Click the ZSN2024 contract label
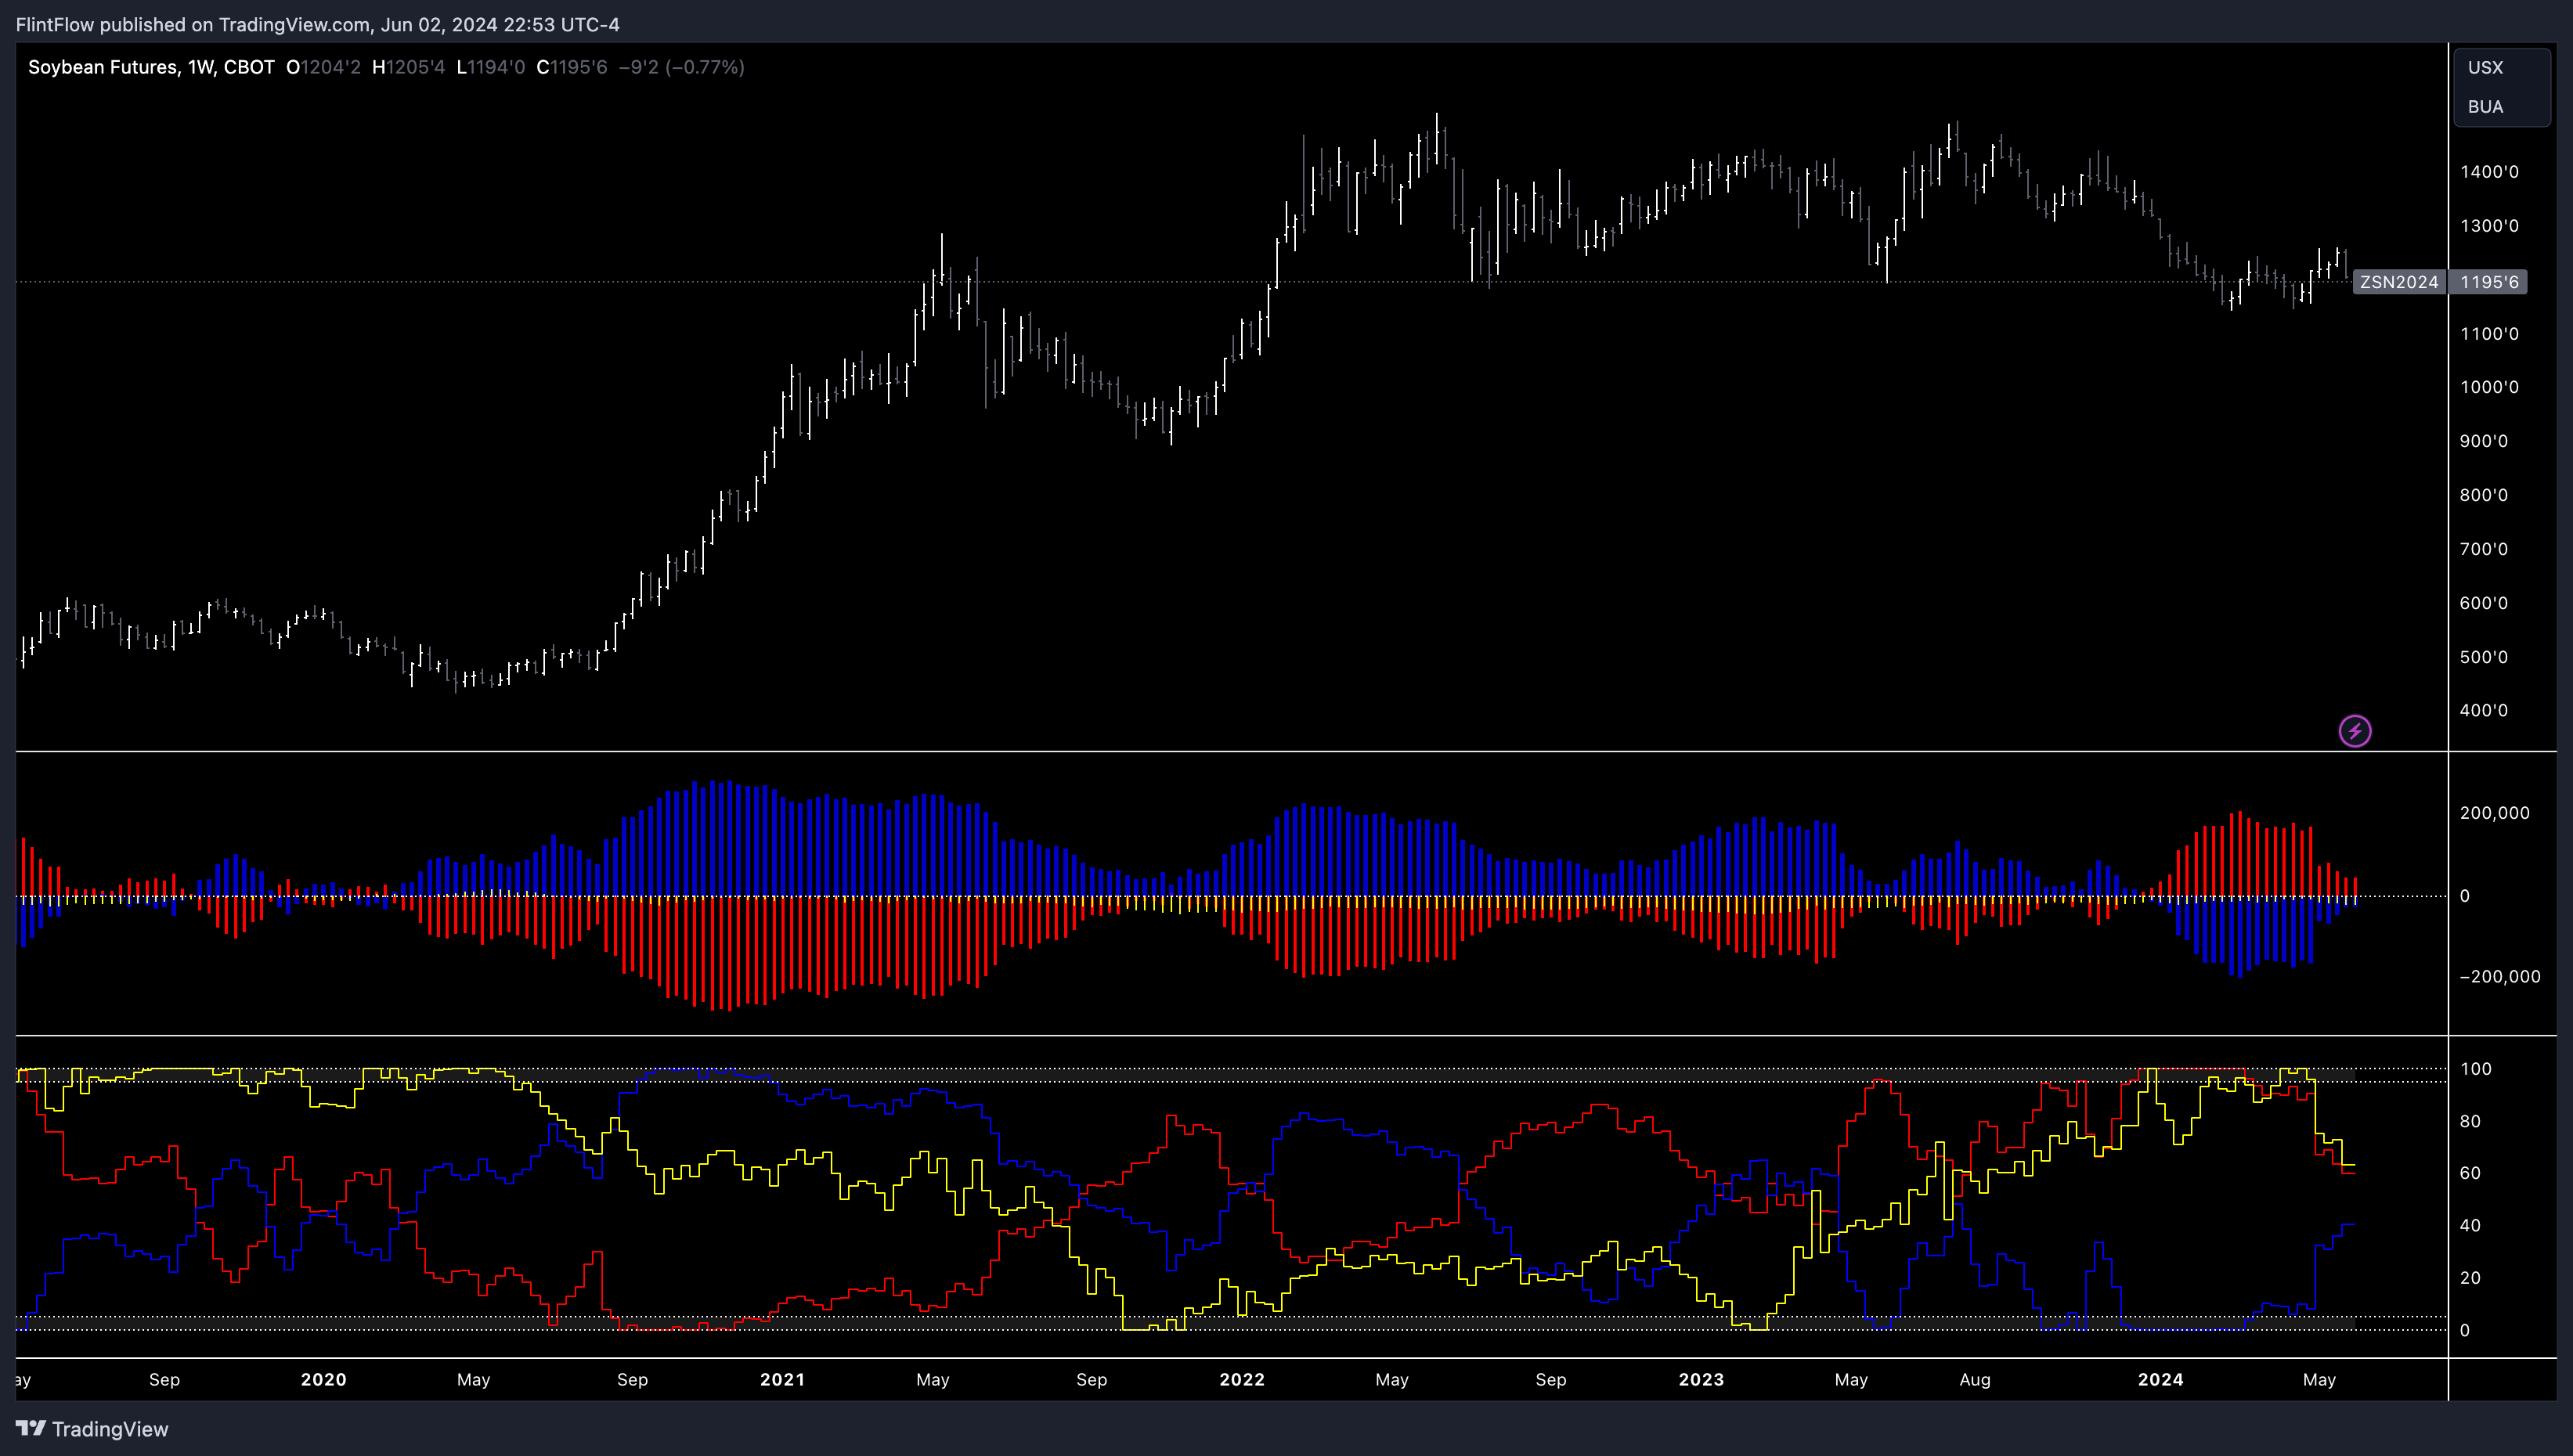Image resolution: width=2573 pixels, height=1456 pixels. point(2398,282)
